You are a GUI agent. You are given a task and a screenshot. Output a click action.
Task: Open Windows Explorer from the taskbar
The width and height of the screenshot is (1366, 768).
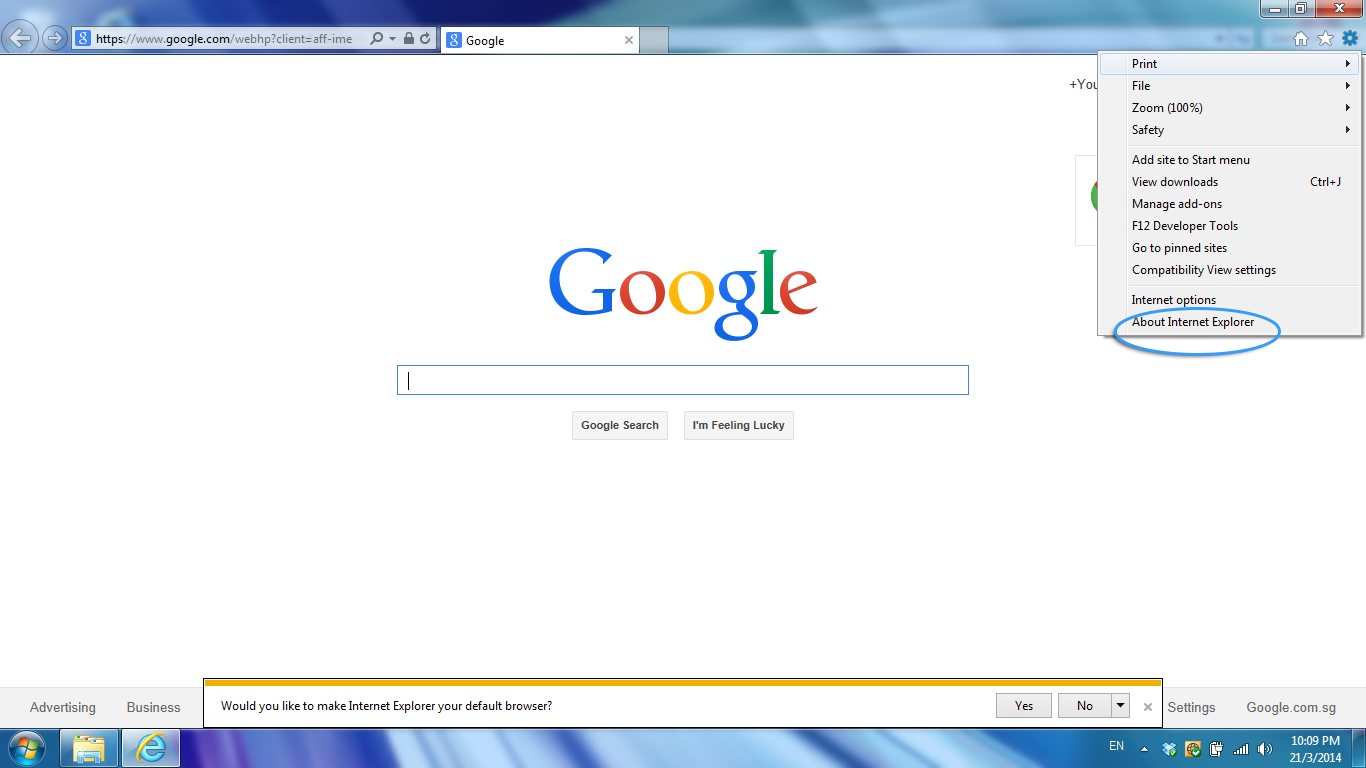(89, 747)
